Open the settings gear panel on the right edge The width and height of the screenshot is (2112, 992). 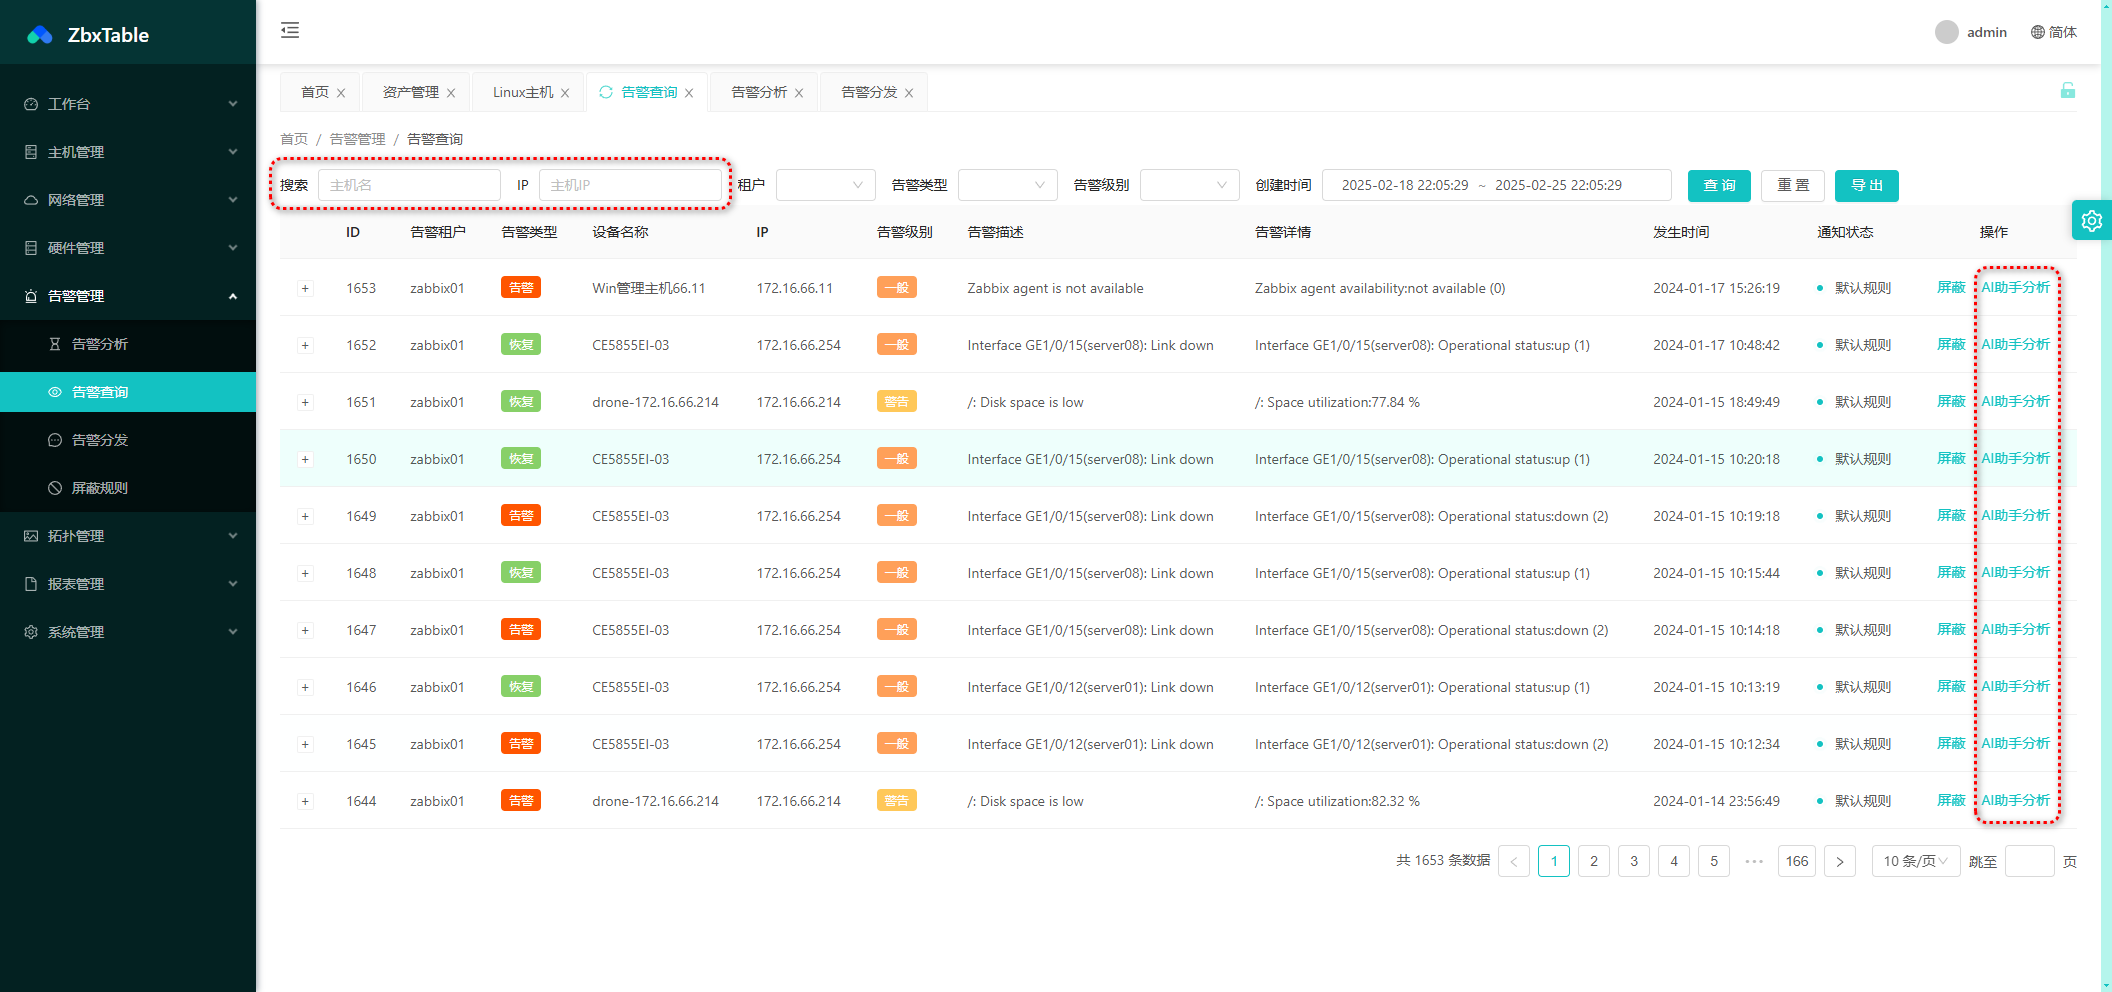click(2092, 220)
